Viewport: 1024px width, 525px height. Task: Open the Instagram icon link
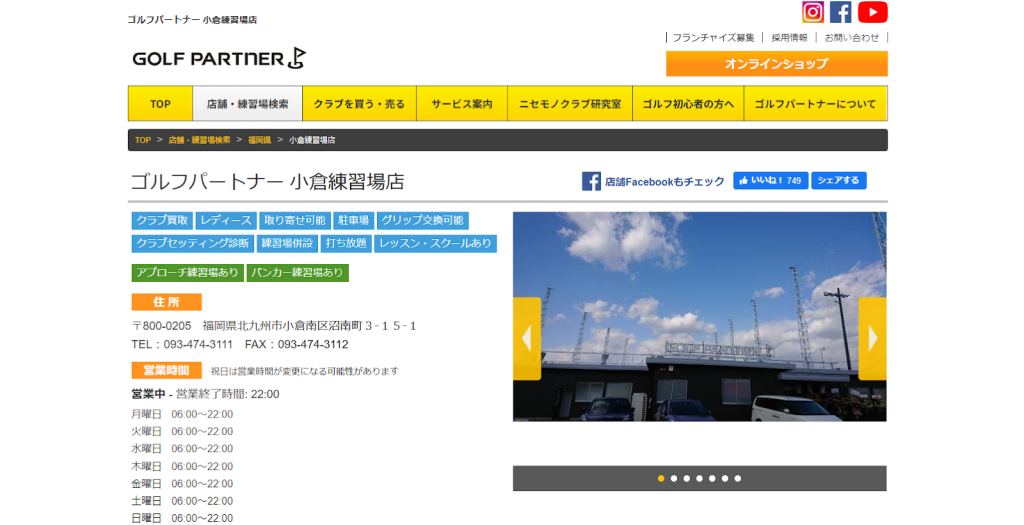point(813,12)
